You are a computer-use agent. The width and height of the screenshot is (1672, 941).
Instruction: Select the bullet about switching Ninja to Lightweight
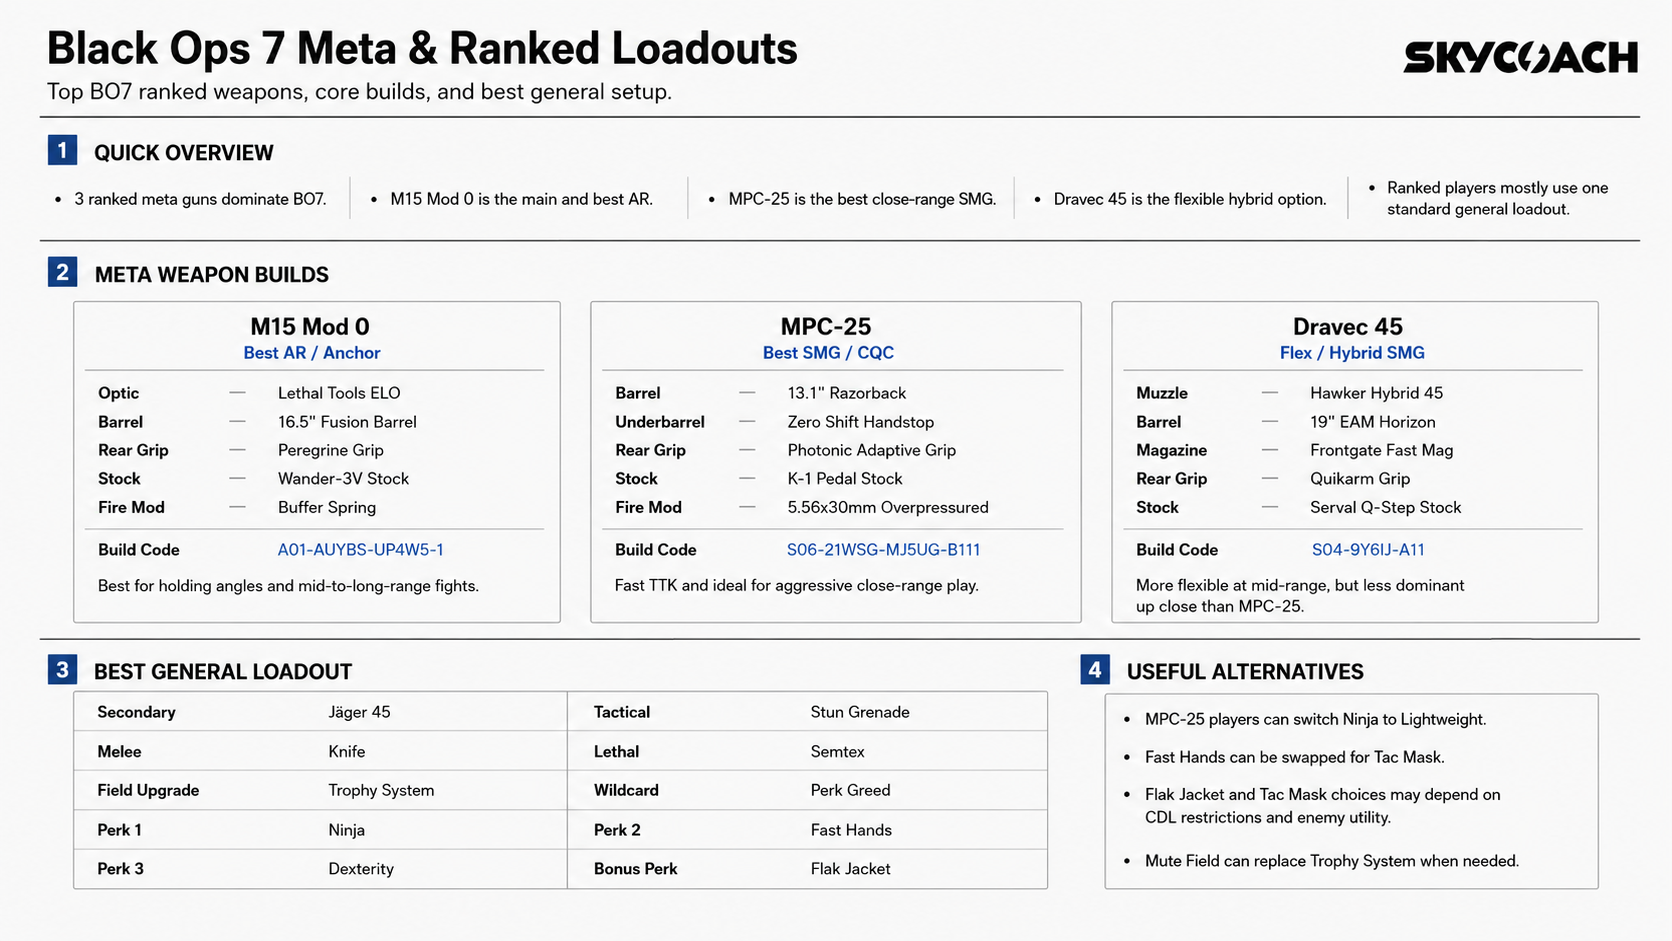(x=1315, y=719)
